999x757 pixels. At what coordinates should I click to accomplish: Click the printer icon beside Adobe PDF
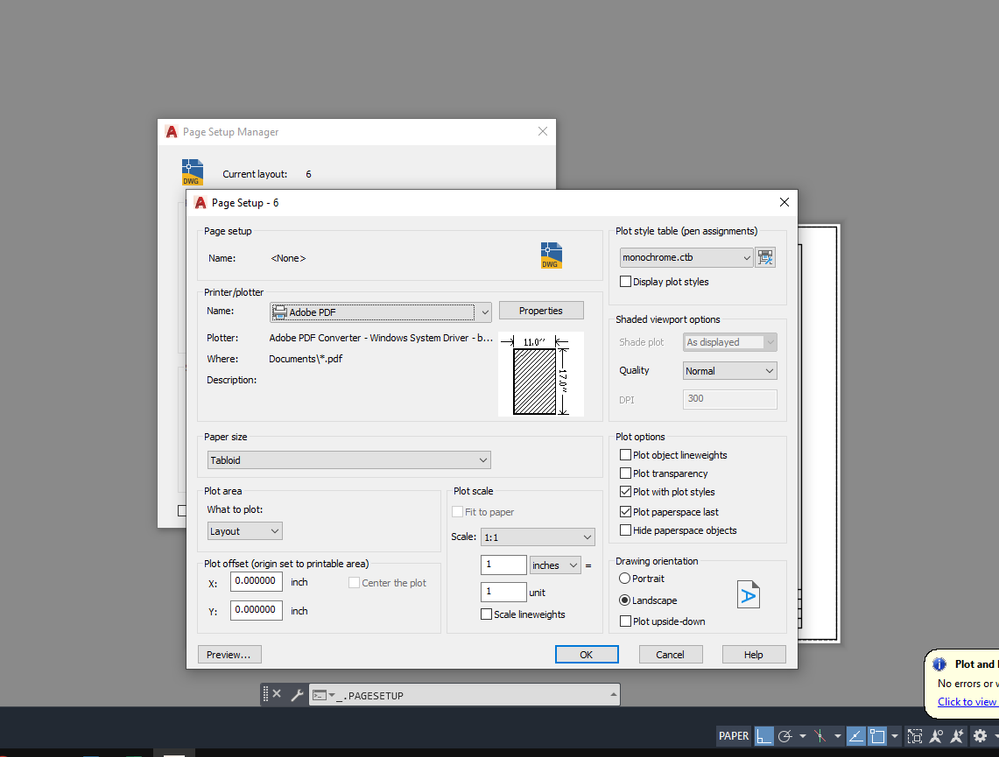coord(279,312)
